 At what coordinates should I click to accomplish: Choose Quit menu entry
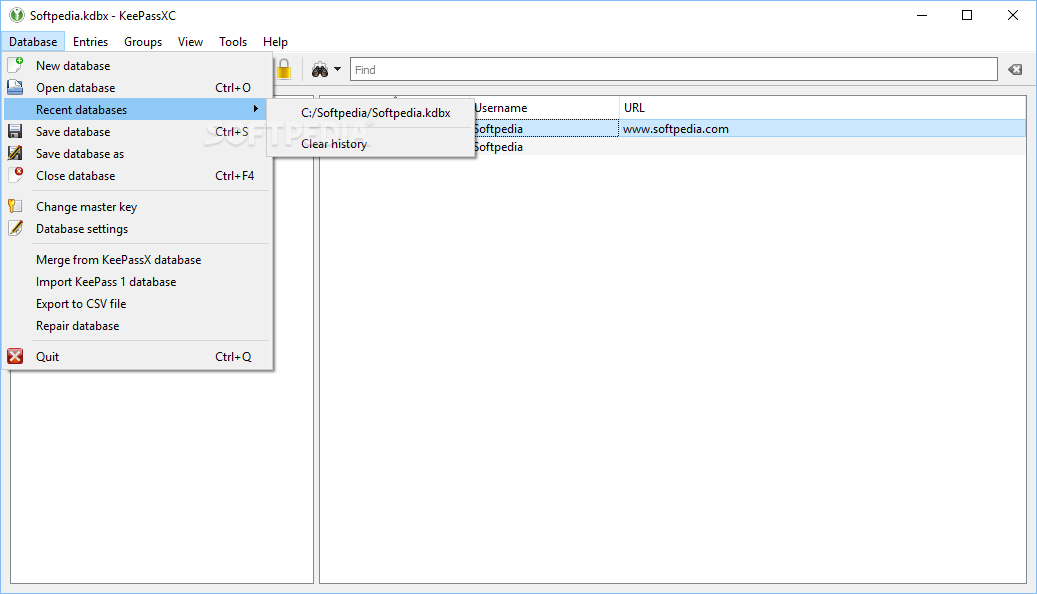click(x=138, y=357)
